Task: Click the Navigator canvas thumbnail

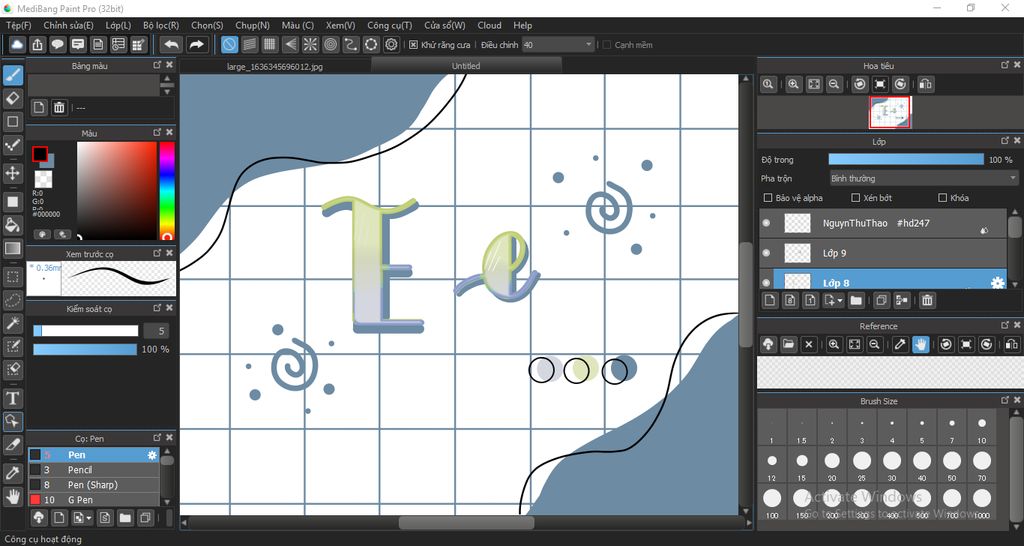Action: [x=889, y=112]
